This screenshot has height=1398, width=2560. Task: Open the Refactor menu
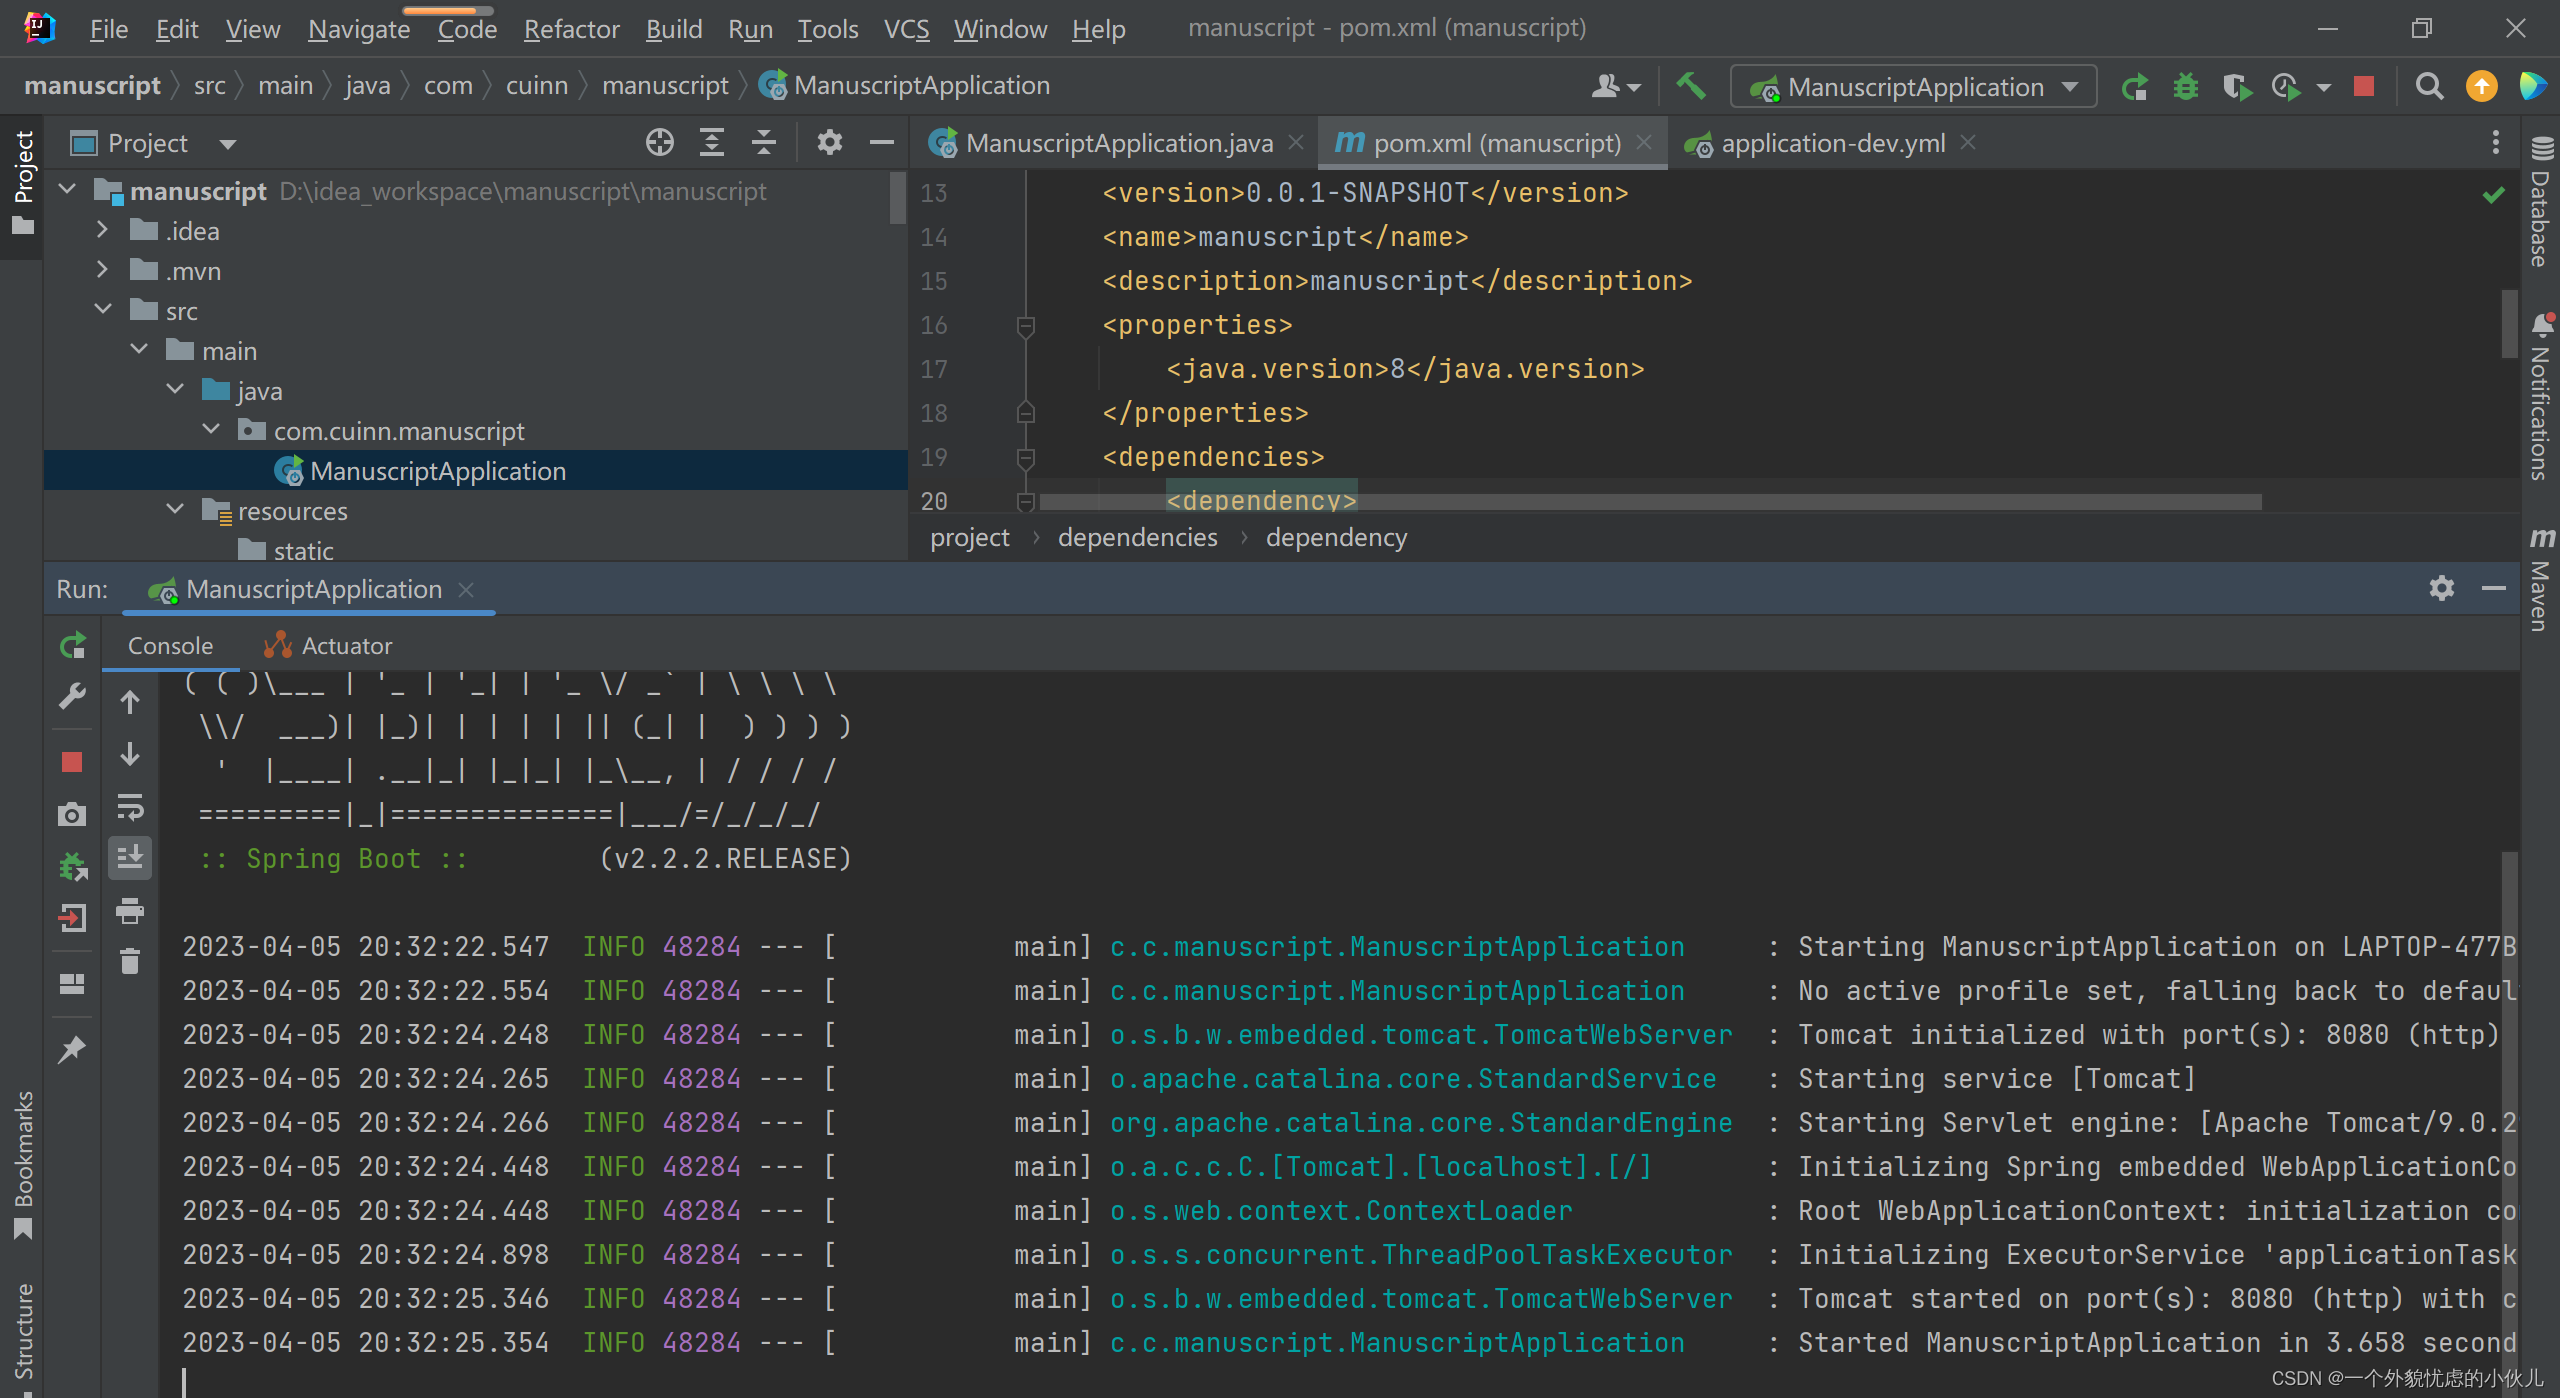[571, 29]
